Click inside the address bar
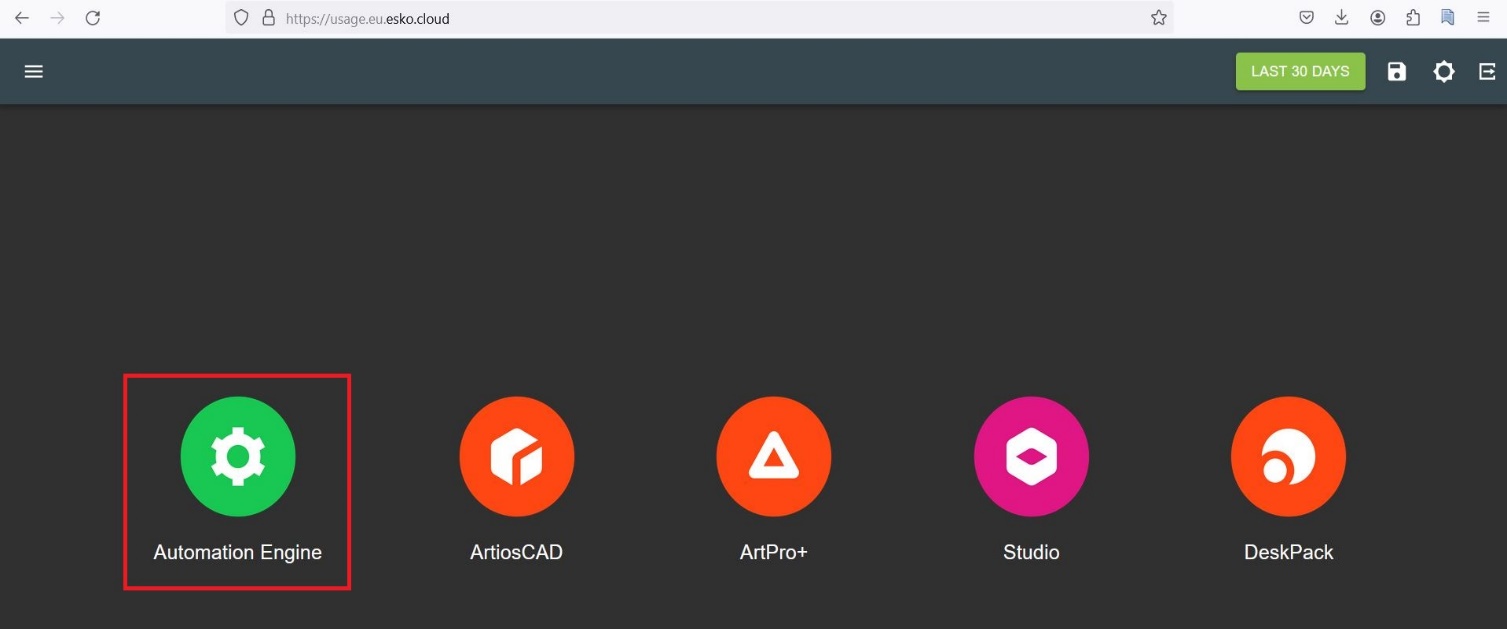This screenshot has height=629, width=1507. 600,17
